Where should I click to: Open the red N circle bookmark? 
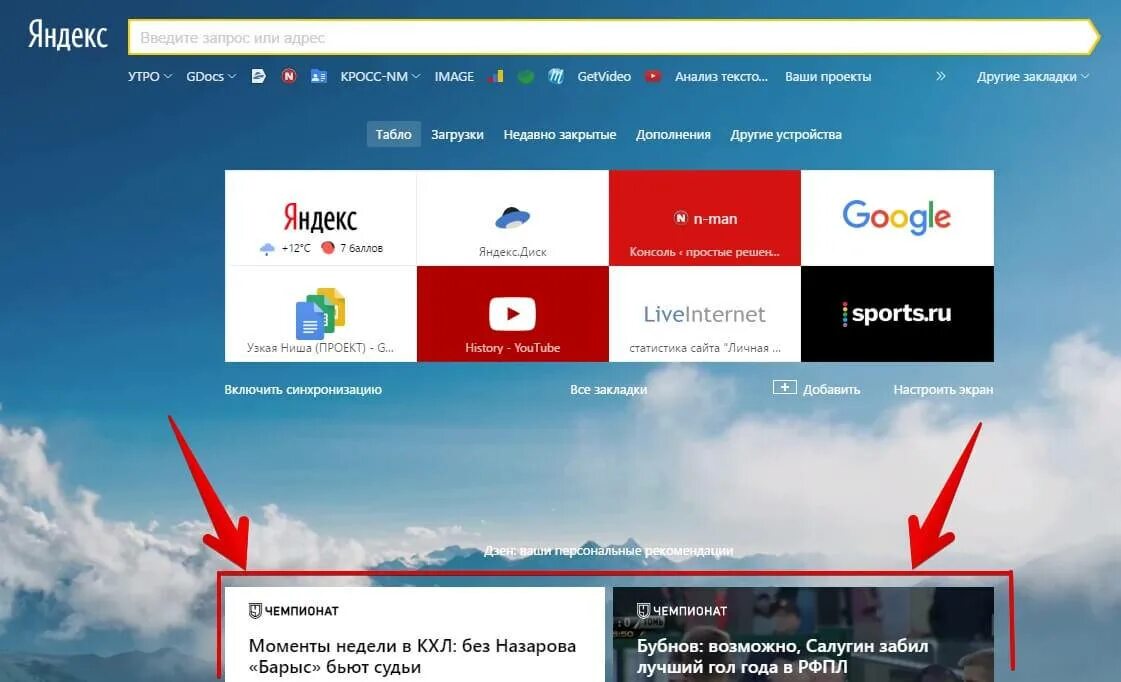point(289,76)
